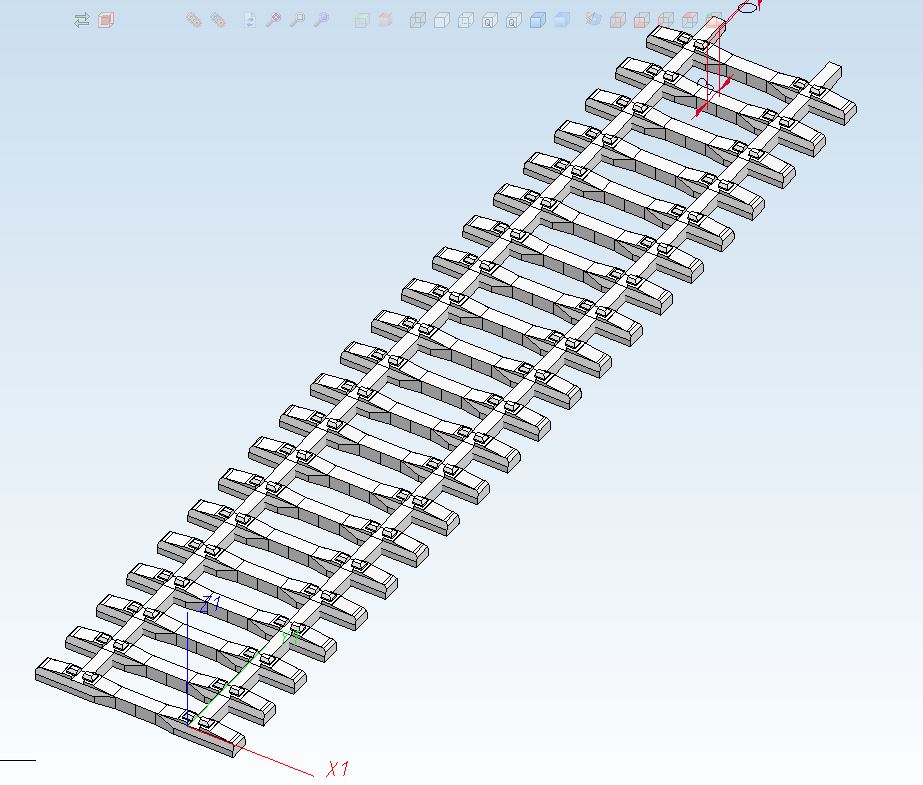923x785 pixels.
Task: Select the cube with dashed hidden lines mode
Action: pyautogui.click(x=466, y=21)
